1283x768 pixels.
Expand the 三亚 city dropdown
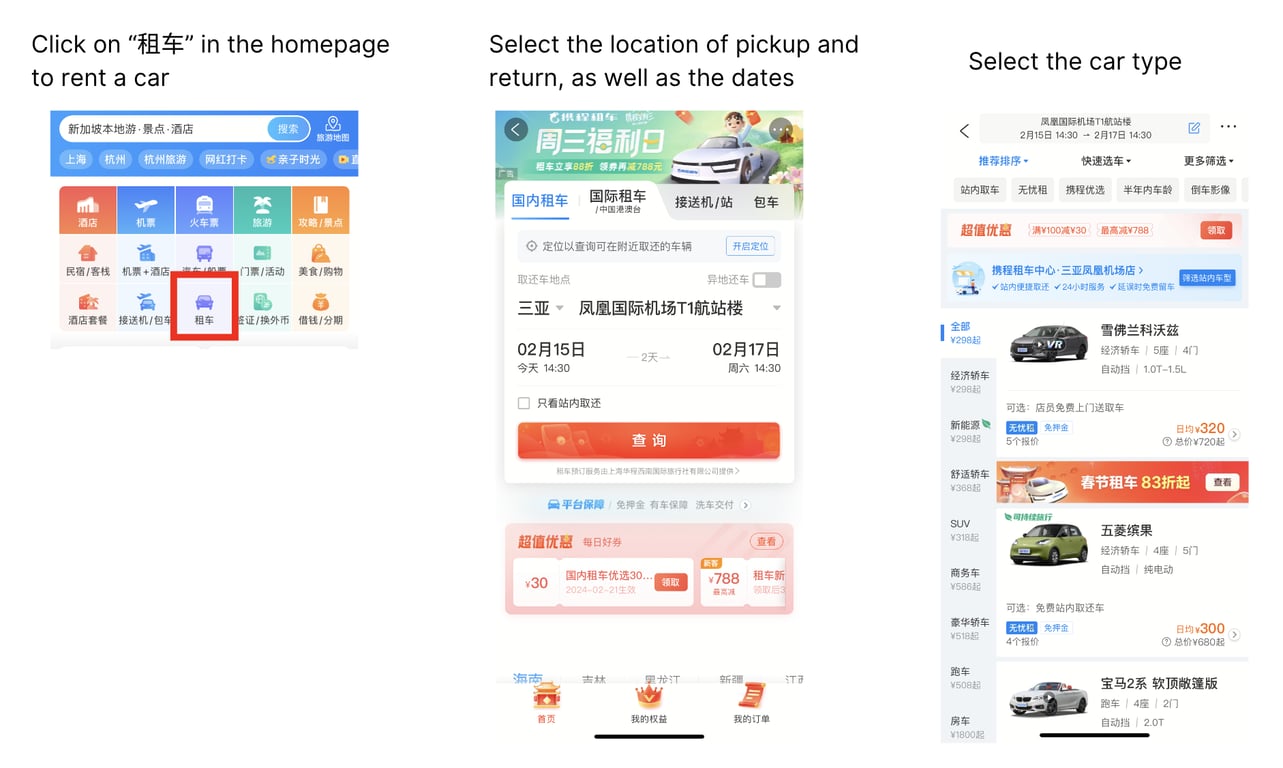point(541,308)
